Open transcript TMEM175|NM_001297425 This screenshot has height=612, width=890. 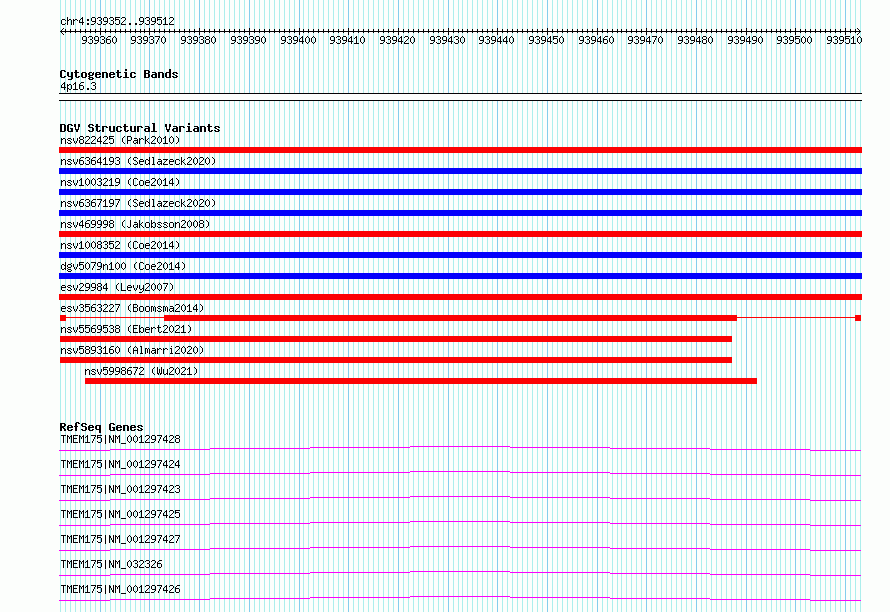point(120,514)
